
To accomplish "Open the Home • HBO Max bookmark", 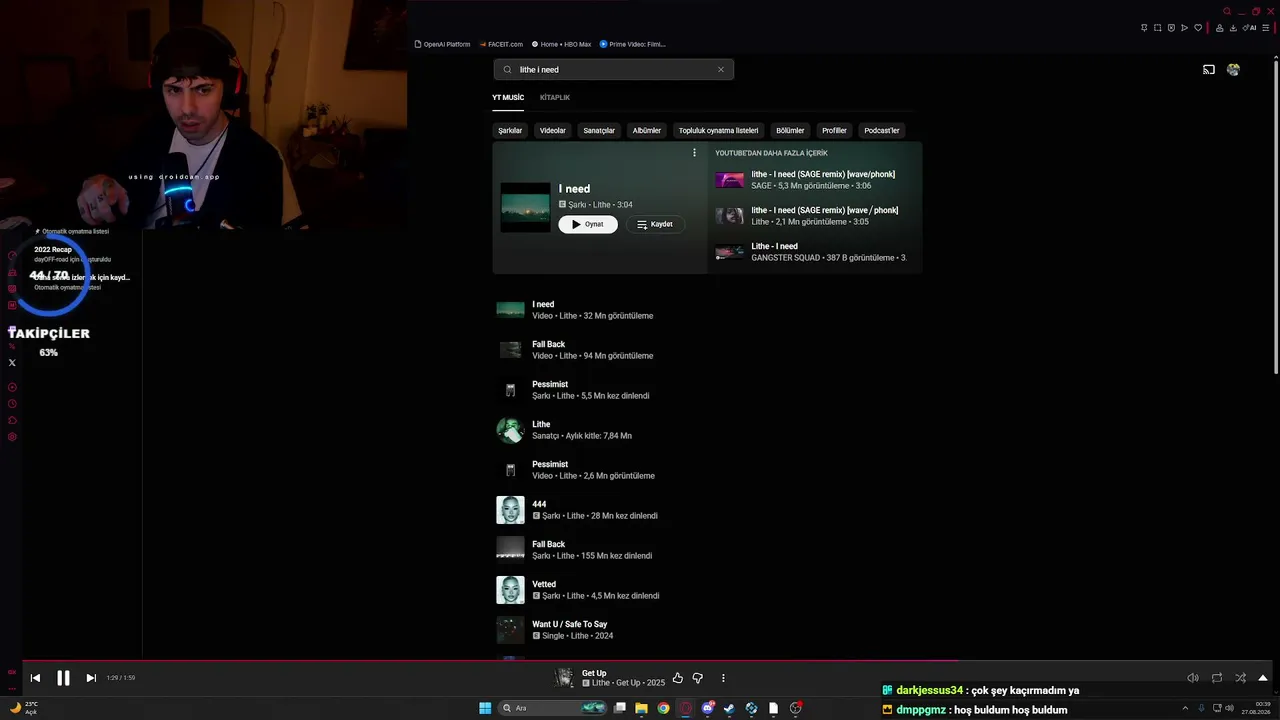I will tap(561, 44).
